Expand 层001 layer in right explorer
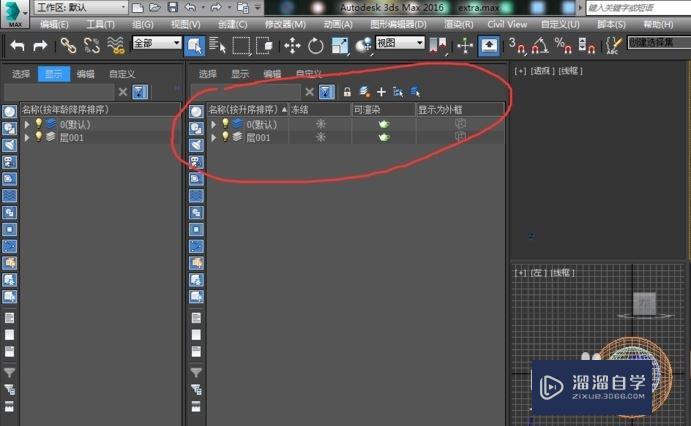691x426 pixels. (x=213, y=138)
